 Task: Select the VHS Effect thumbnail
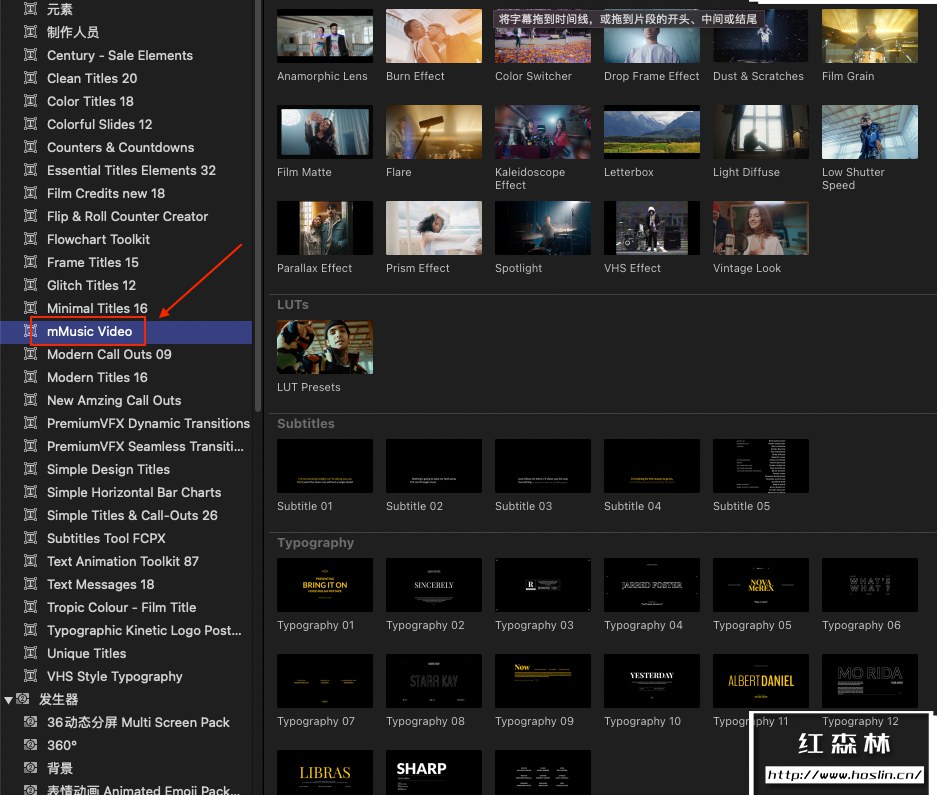point(652,228)
